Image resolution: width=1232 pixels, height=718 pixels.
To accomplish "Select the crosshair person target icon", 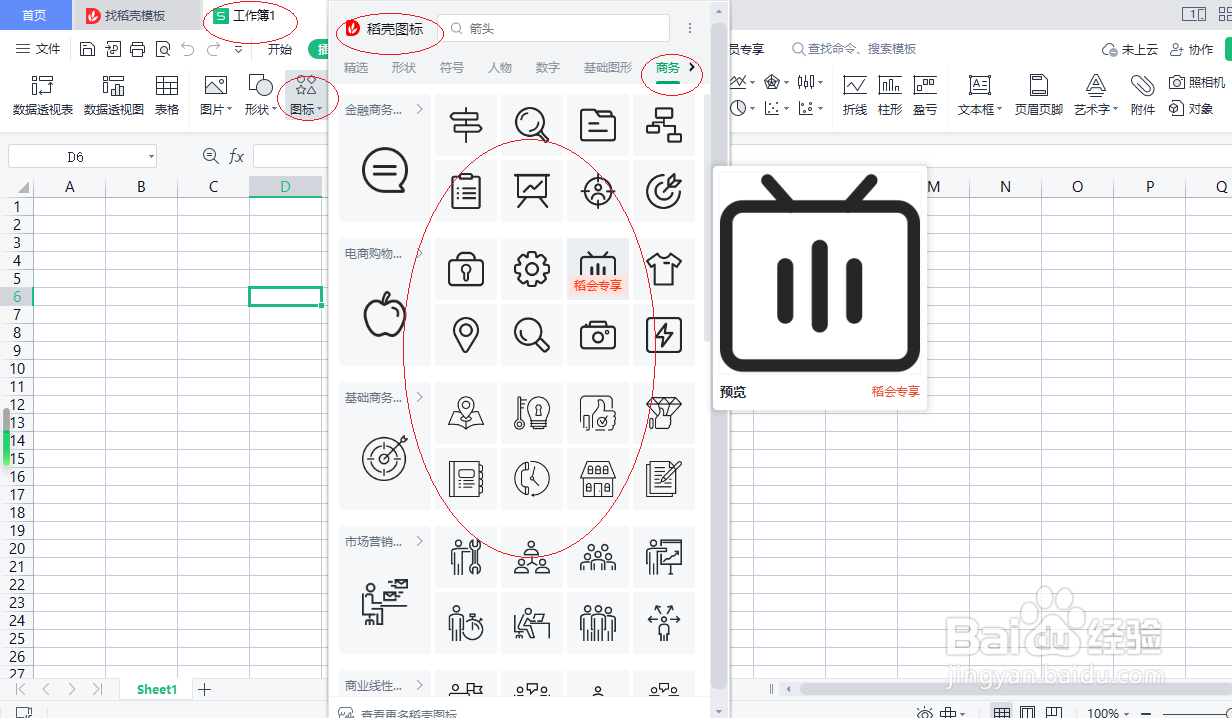I will click(598, 191).
